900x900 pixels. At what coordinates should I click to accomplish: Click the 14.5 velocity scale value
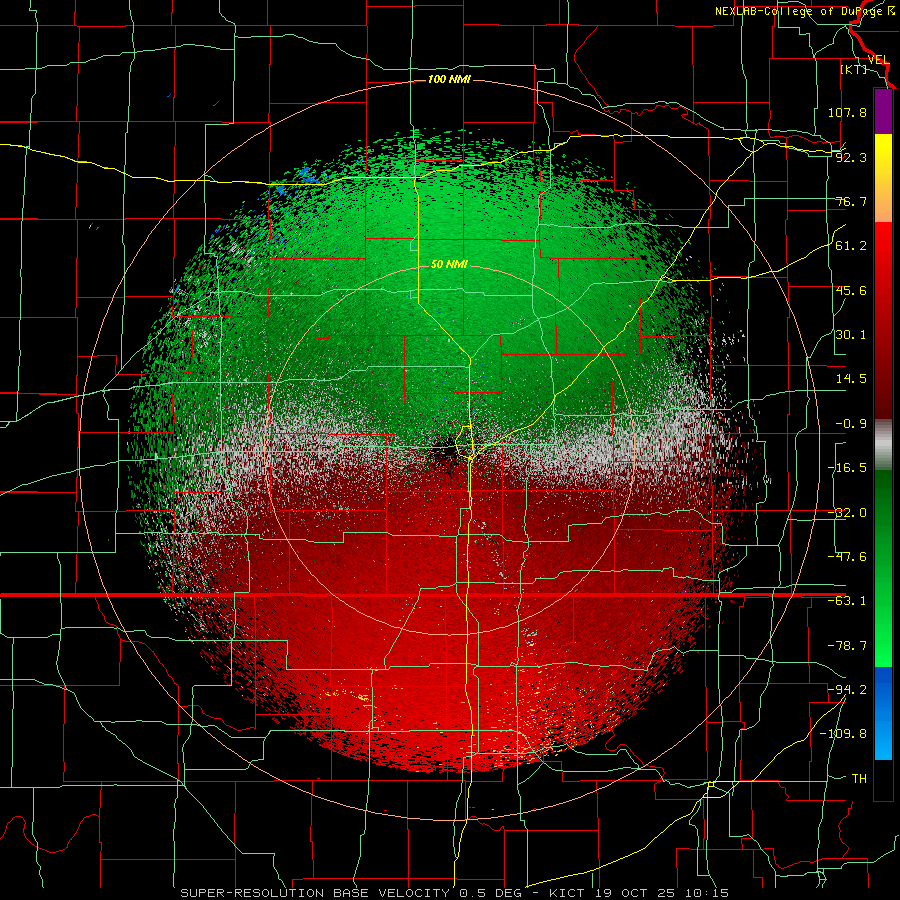click(x=851, y=379)
